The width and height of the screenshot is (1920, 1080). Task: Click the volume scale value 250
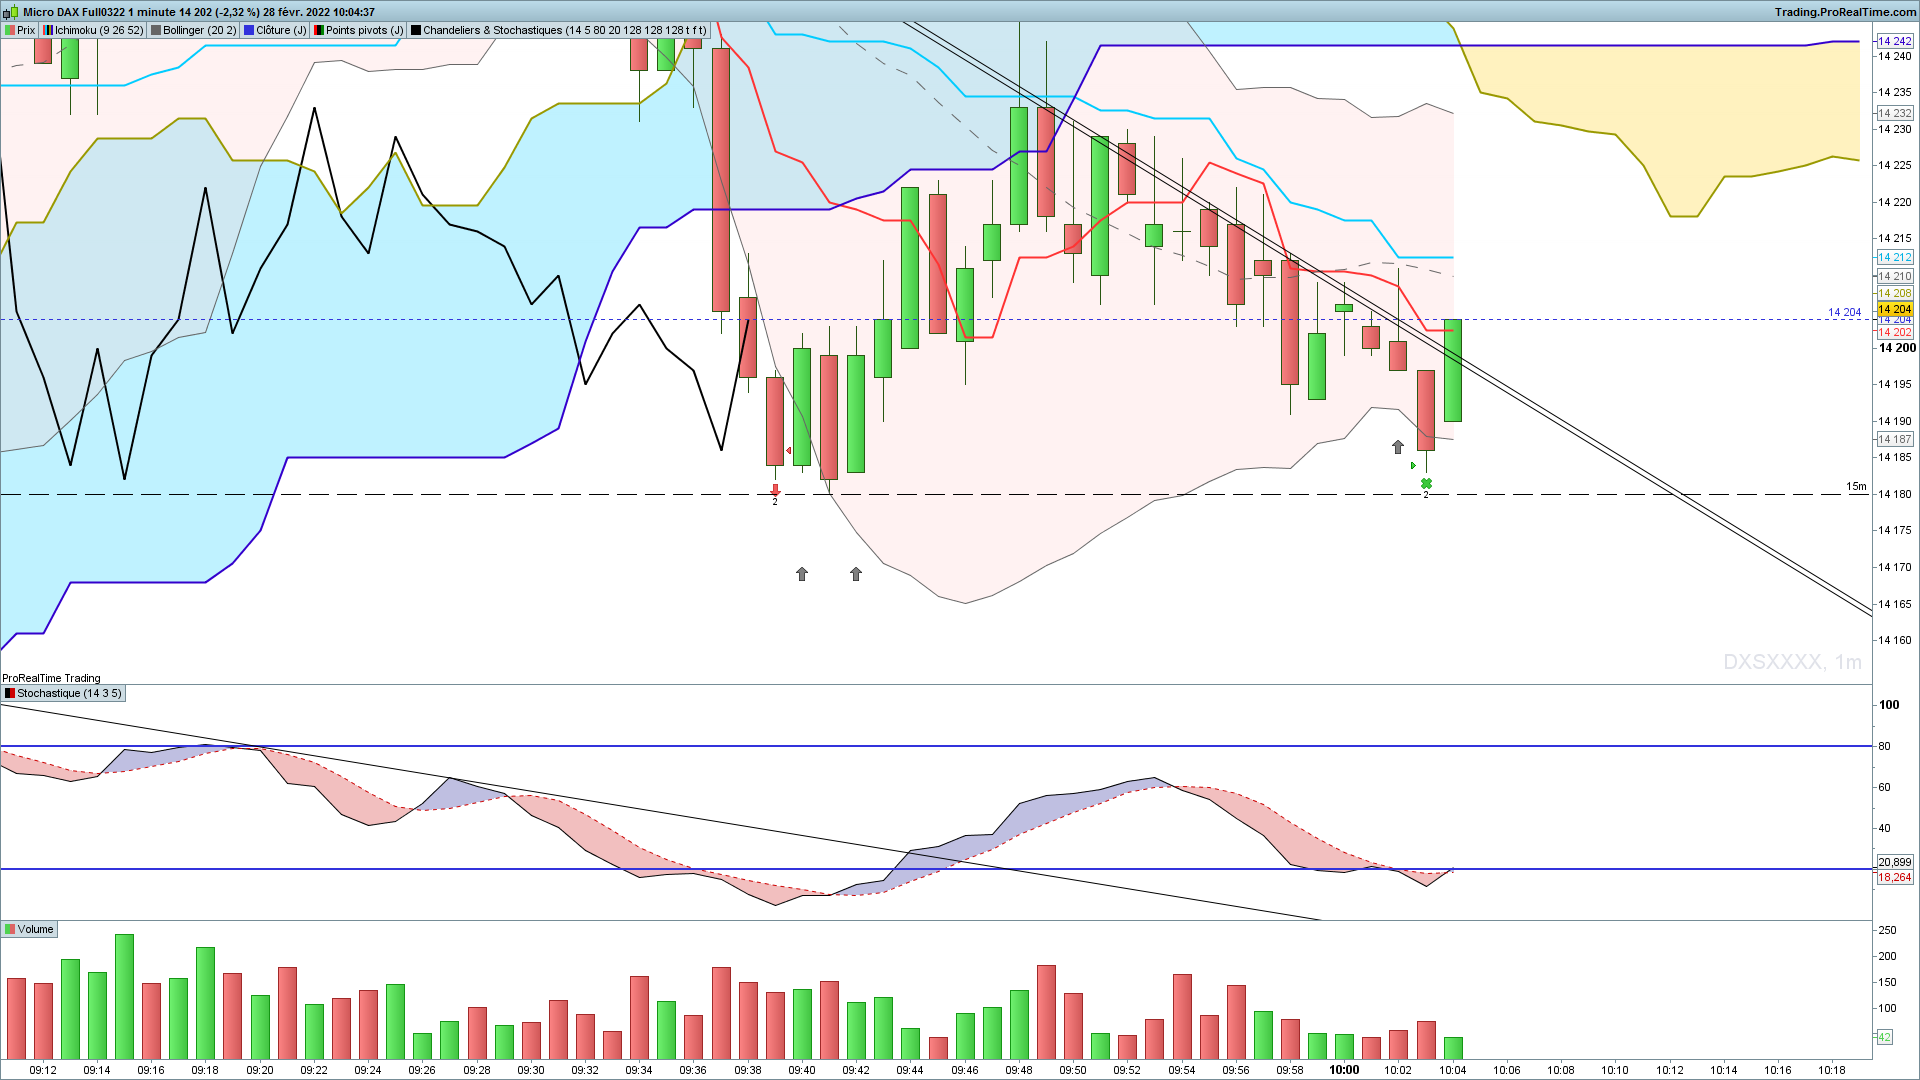pyautogui.click(x=1888, y=930)
